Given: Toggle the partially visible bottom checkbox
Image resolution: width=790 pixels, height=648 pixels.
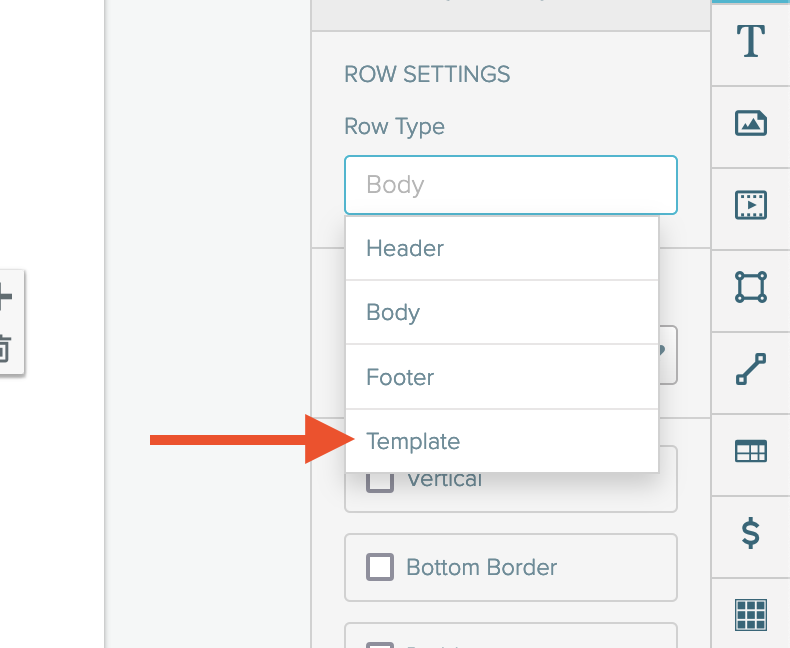Looking at the screenshot, I should tap(380, 644).
